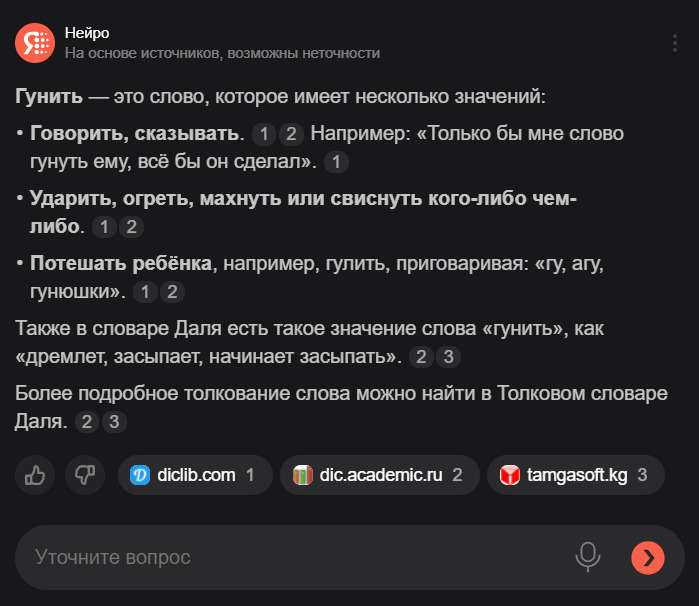Type in the Уточните вопрос field
This screenshot has height=606, width=699.
(x=290, y=557)
